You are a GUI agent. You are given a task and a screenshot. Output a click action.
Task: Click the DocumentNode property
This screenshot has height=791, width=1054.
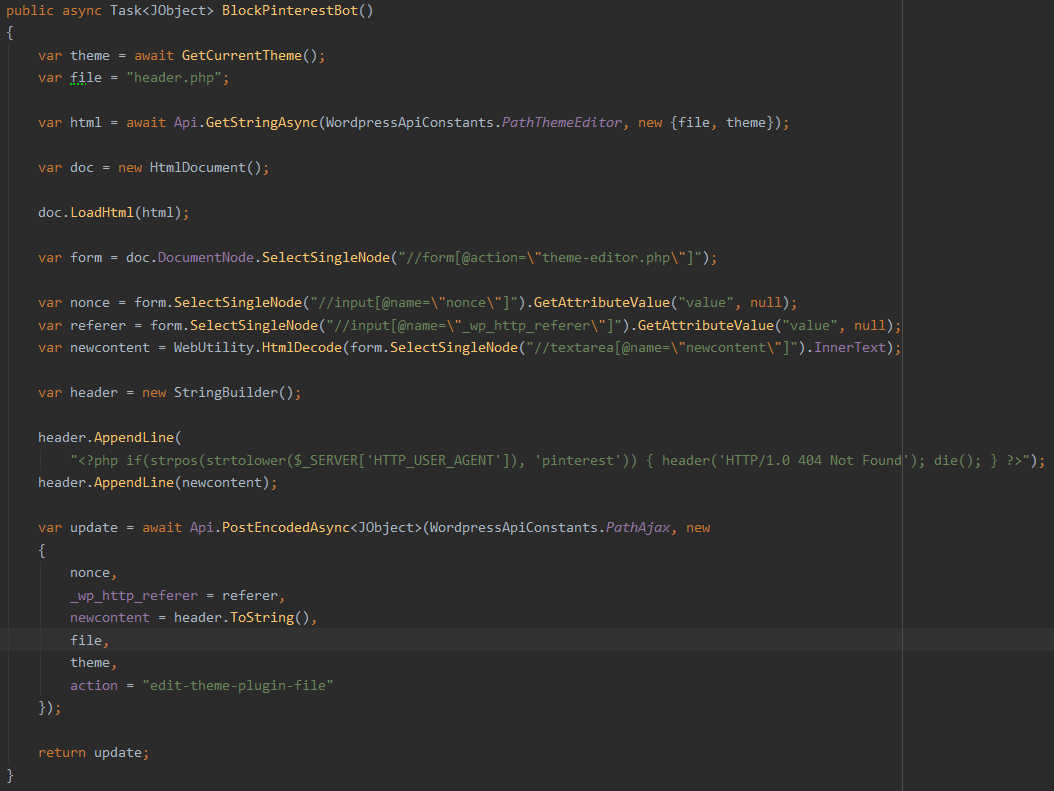coord(206,258)
